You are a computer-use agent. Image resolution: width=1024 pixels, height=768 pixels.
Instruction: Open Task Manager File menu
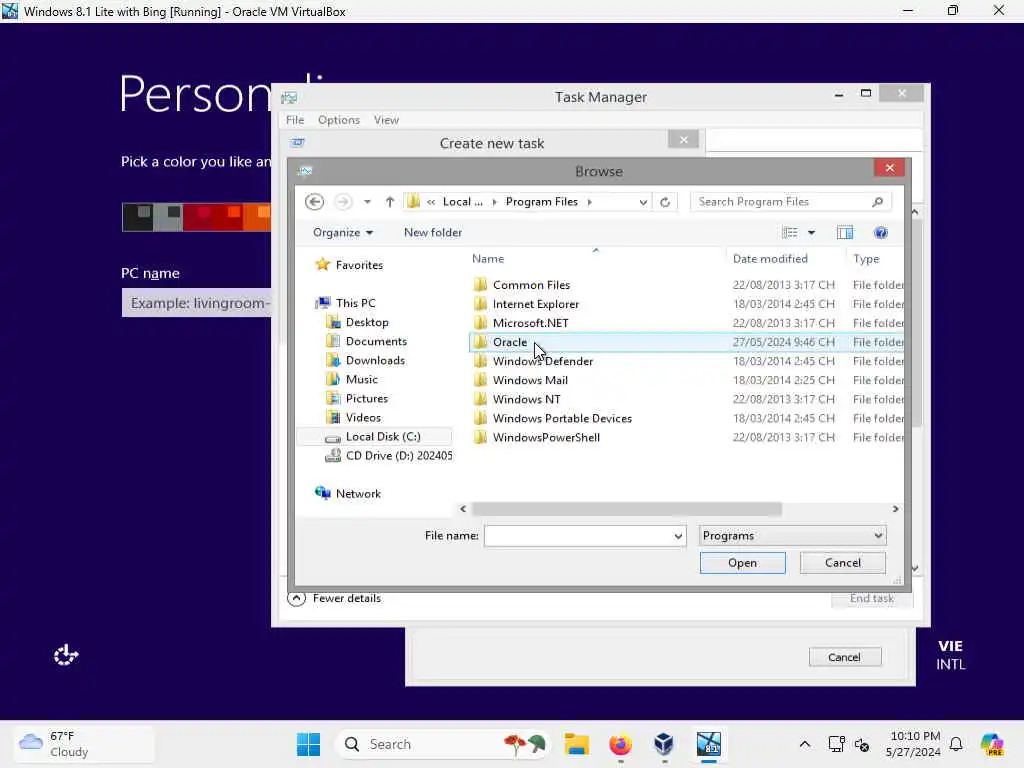point(295,120)
